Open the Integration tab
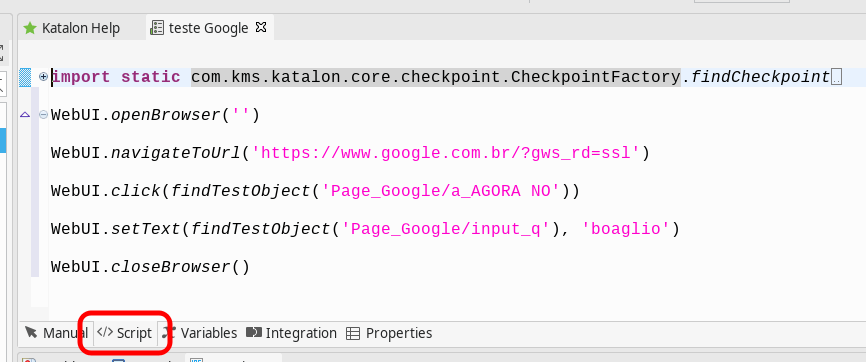Screen dimensions: 866x362 [x=291, y=333]
